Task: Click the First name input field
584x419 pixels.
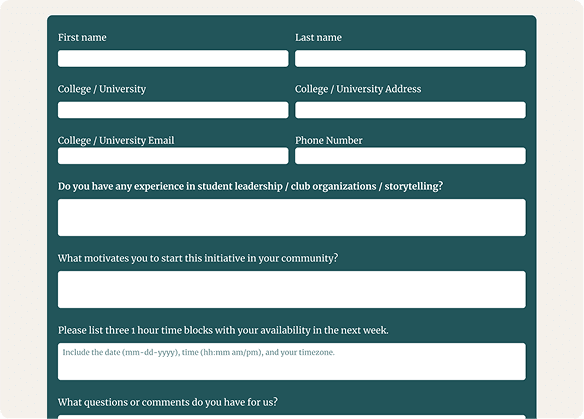Action: pyautogui.click(x=173, y=58)
